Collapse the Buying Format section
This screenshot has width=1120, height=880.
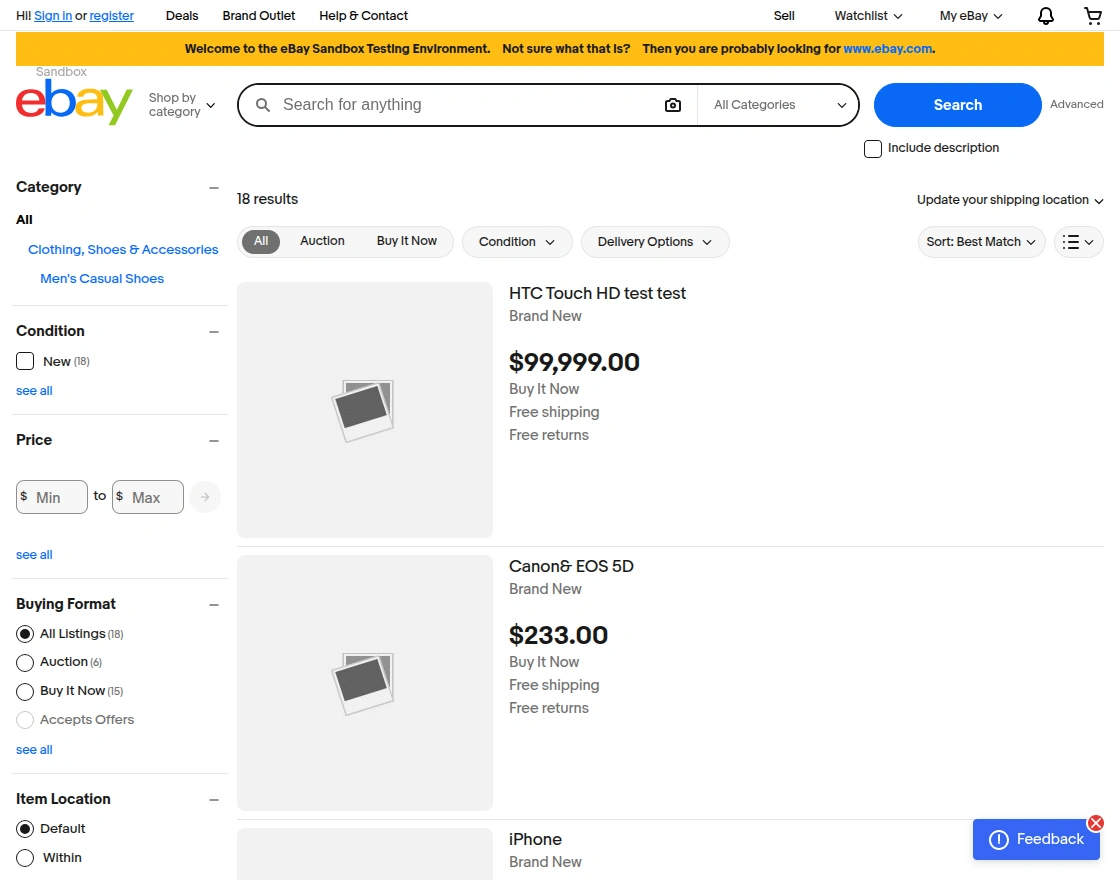tap(214, 605)
